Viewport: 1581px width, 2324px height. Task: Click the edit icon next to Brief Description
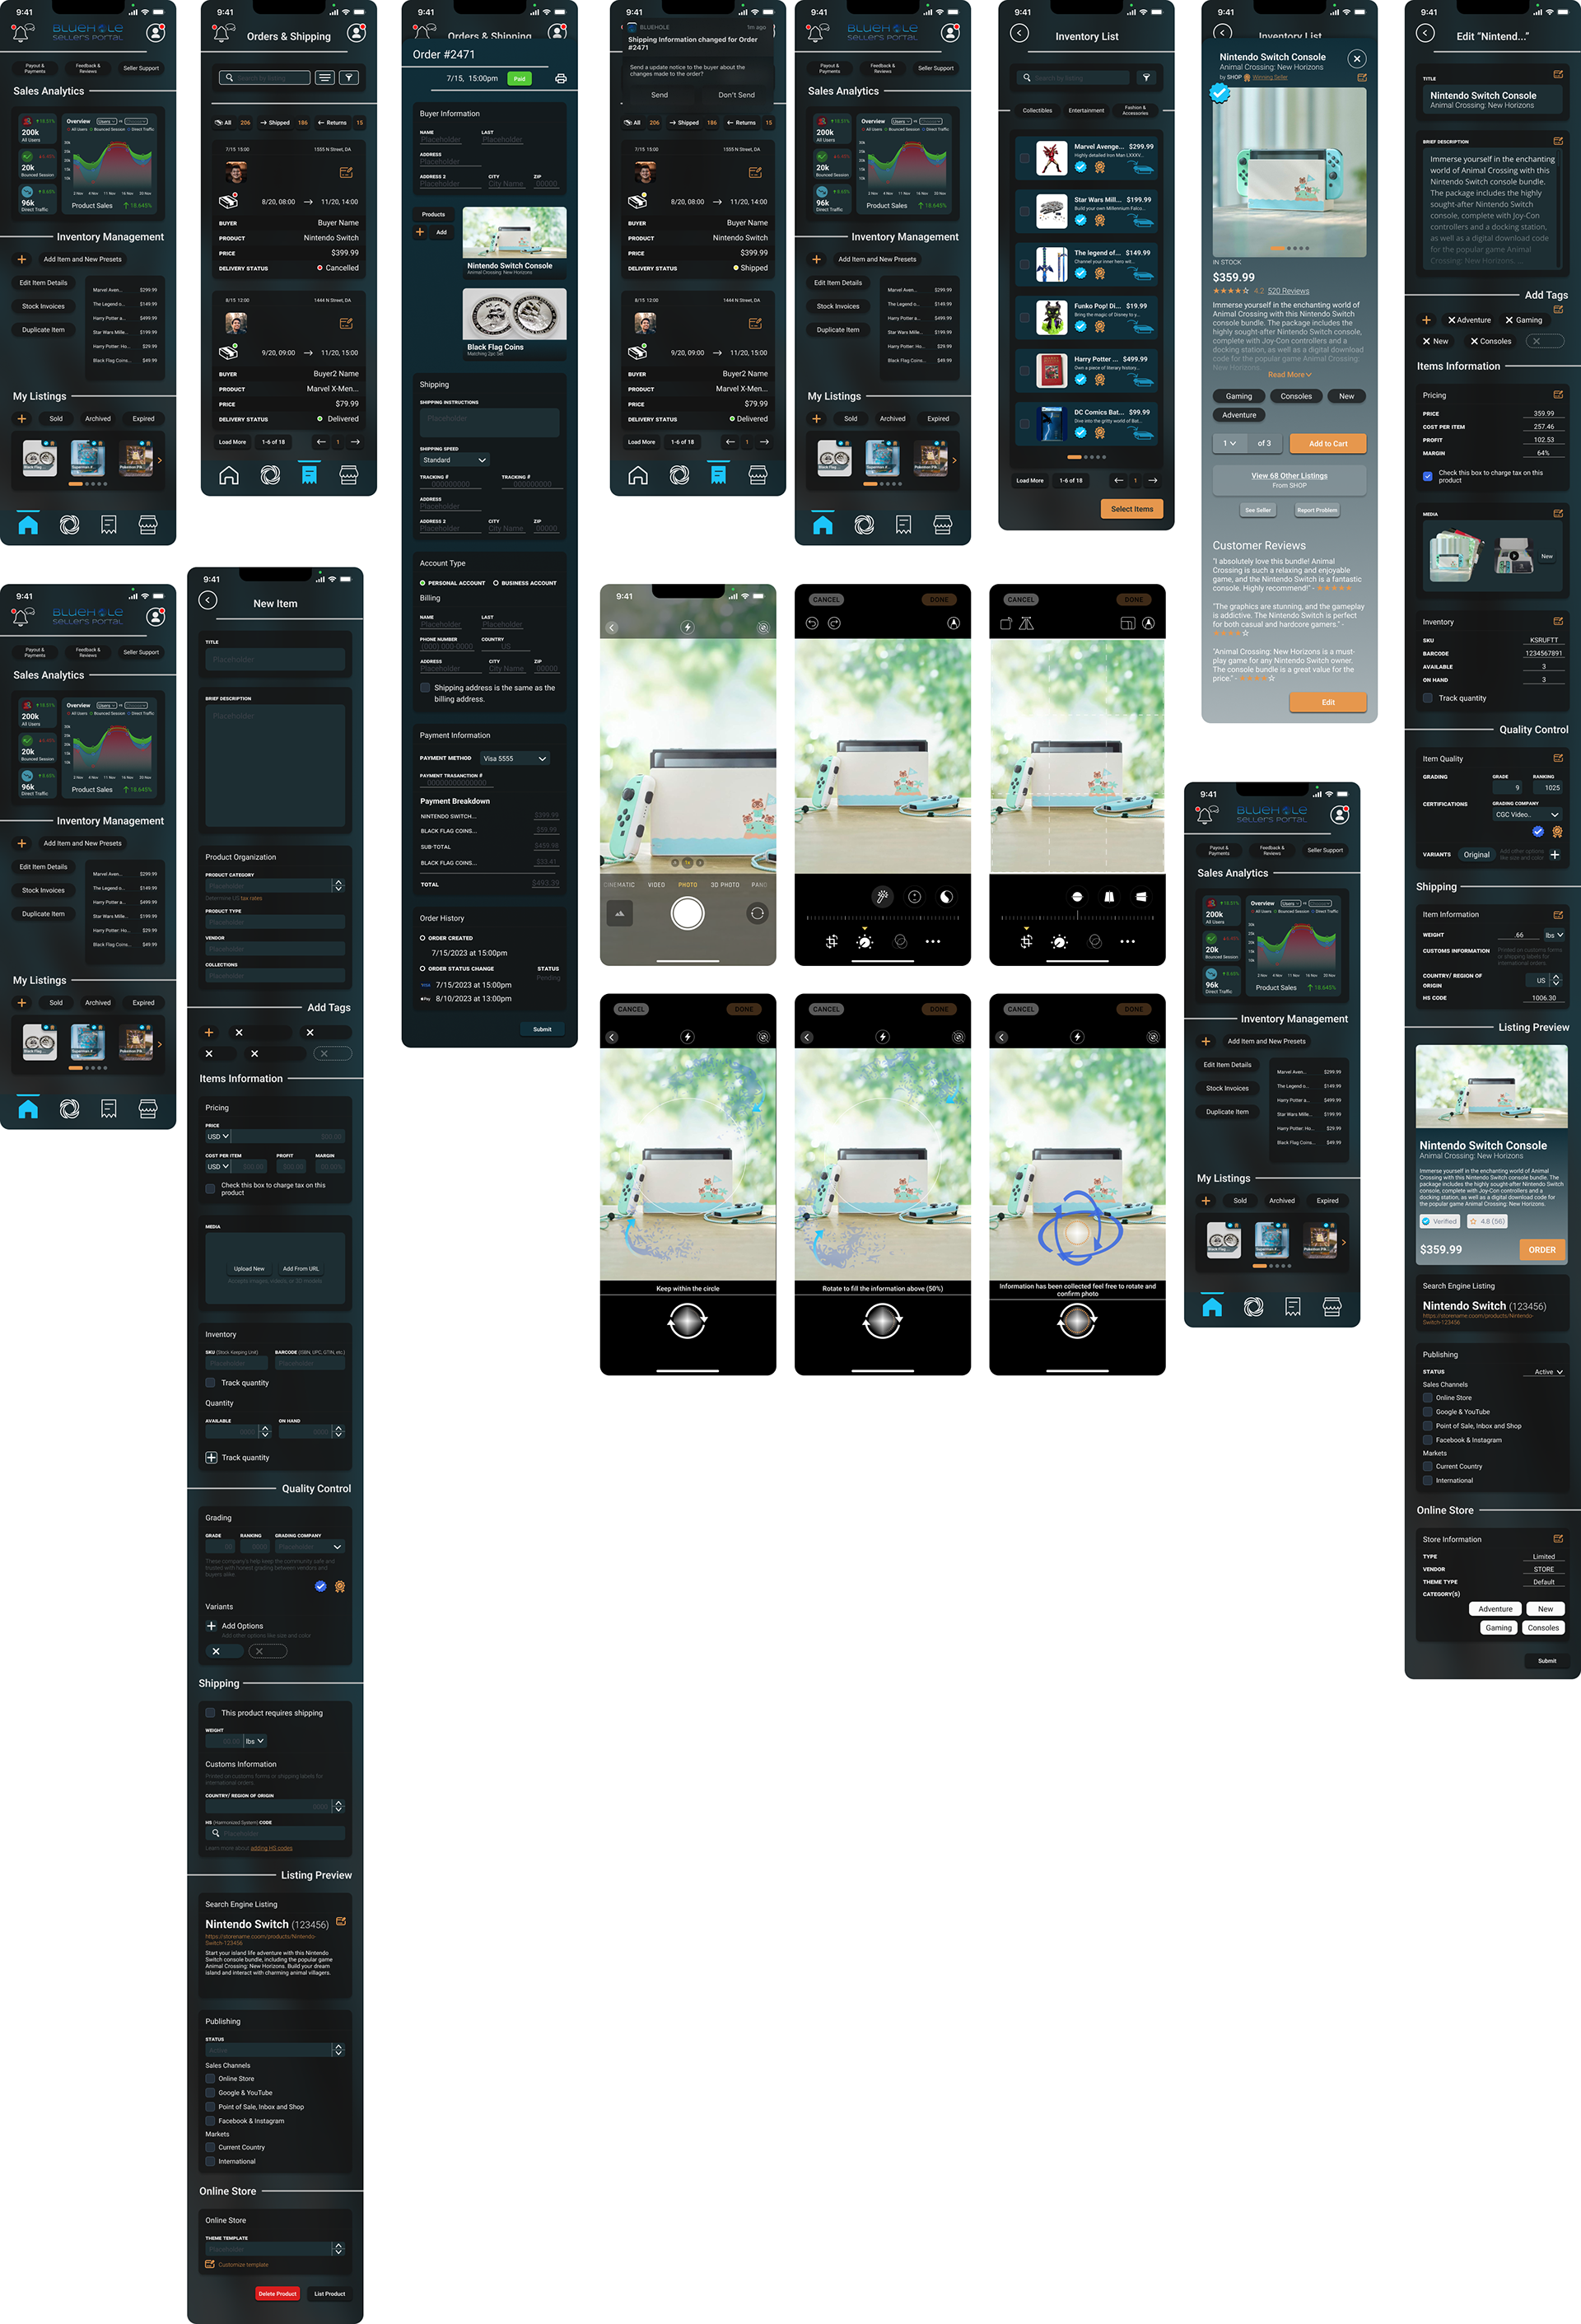coord(1557,141)
